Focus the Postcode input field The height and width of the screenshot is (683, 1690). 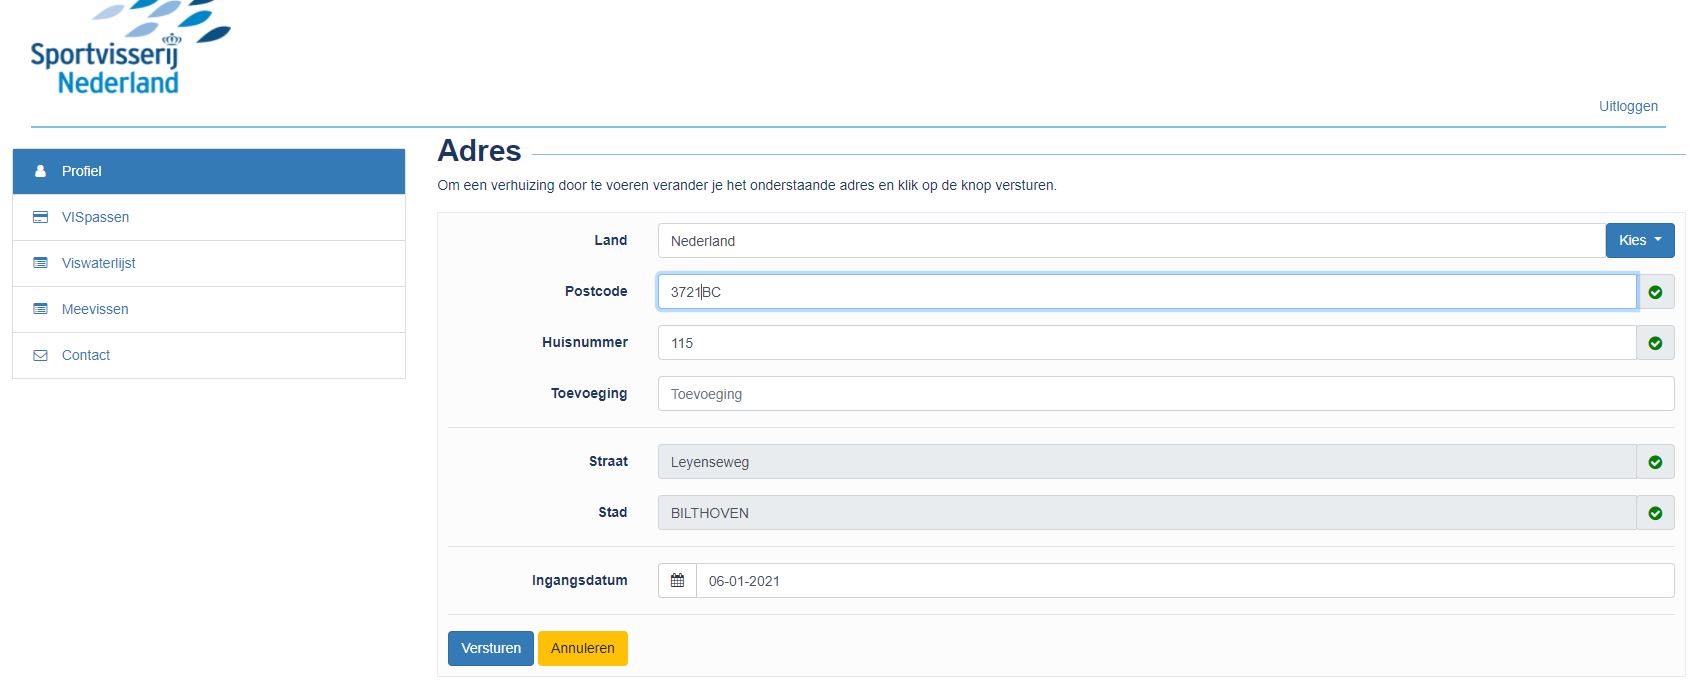[1146, 292]
